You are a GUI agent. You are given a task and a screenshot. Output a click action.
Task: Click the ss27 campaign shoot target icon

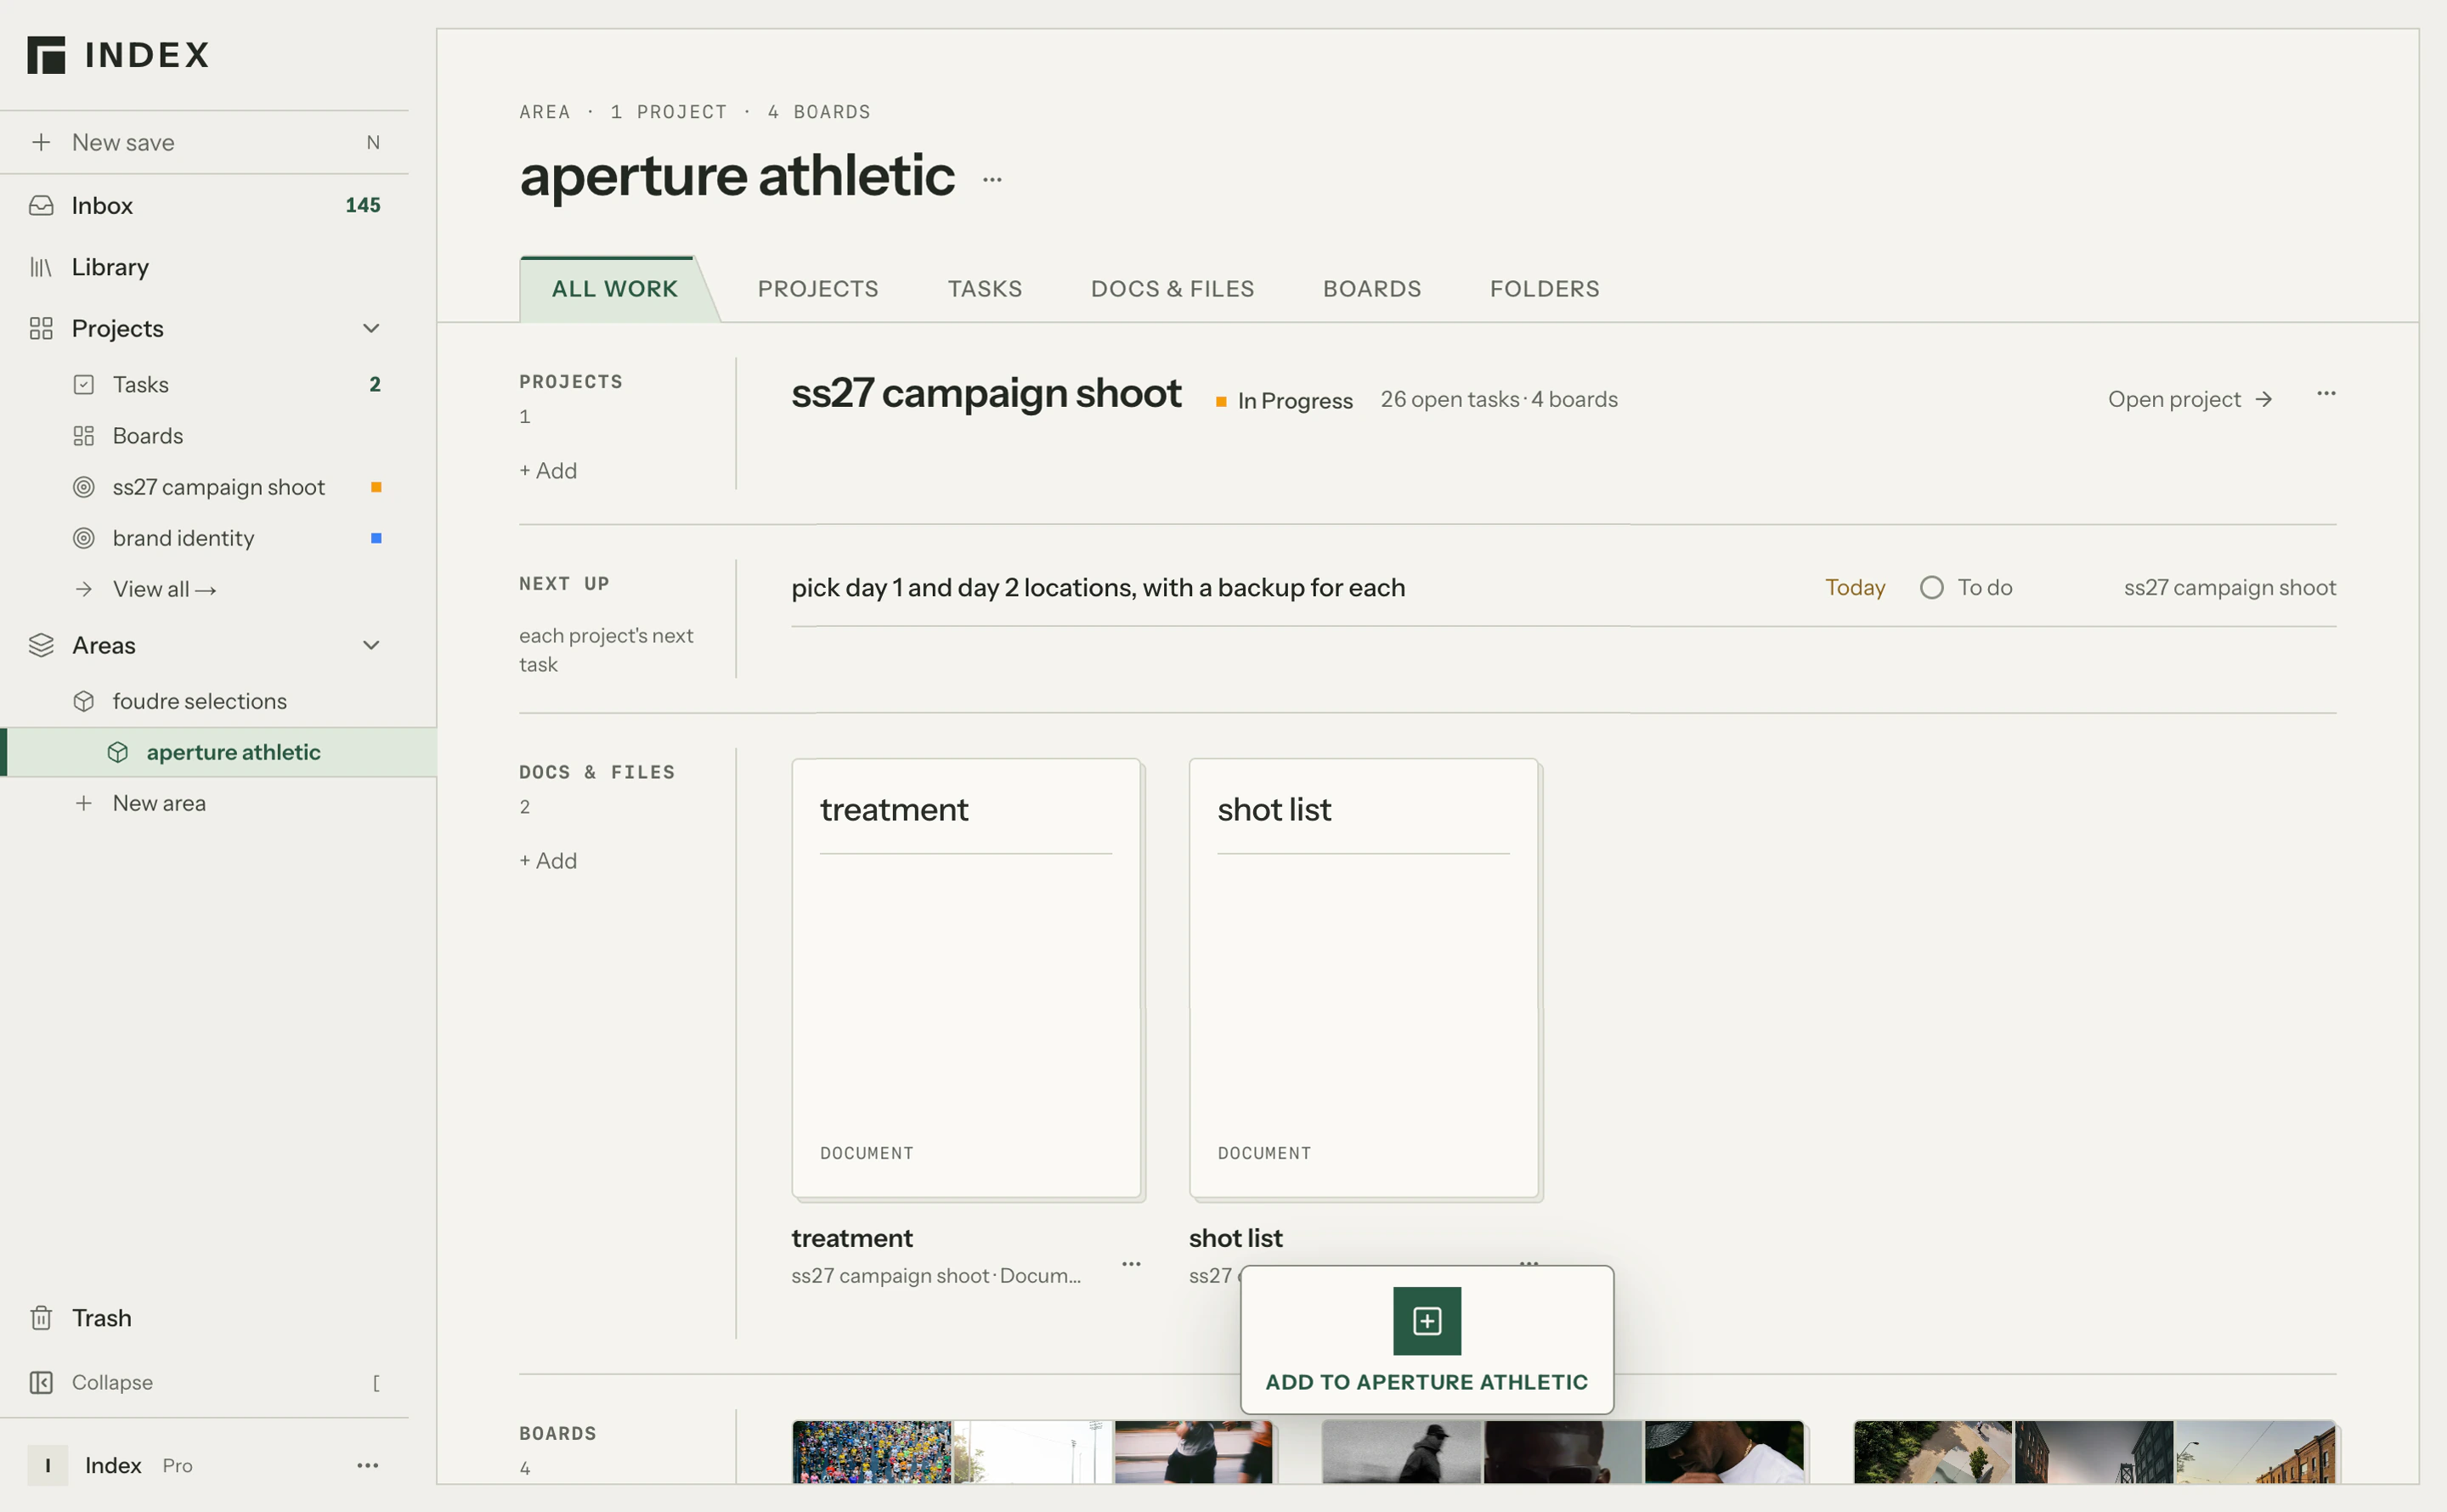(x=84, y=487)
